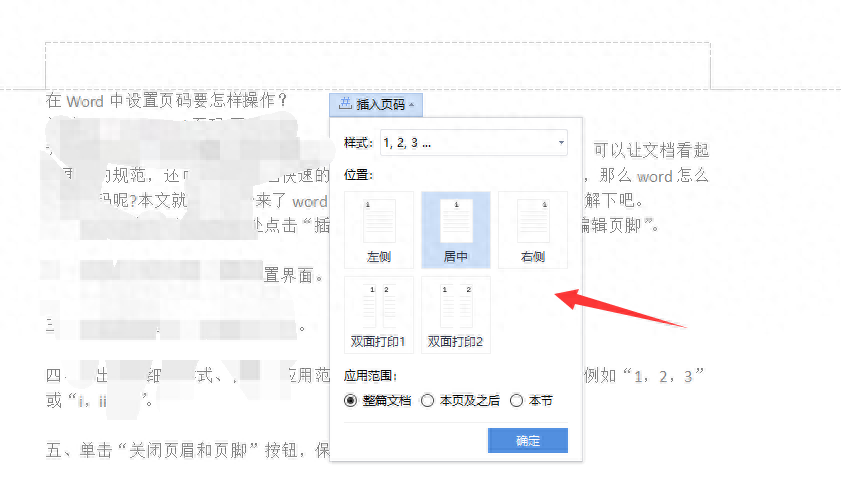The width and height of the screenshot is (841, 483).
Task: Open the 样式 number format dropdown
Action: point(474,143)
